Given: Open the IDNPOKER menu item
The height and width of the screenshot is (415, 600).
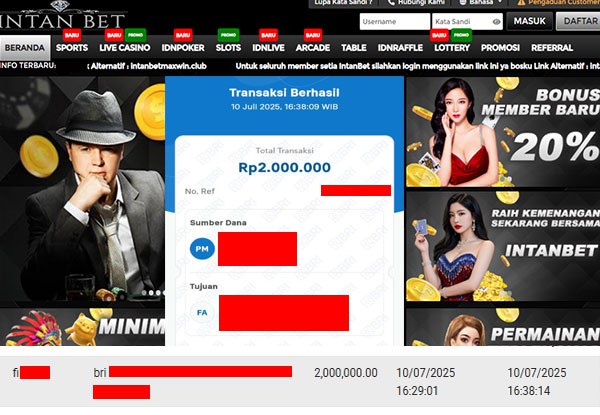Looking at the screenshot, I should tap(183, 48).
